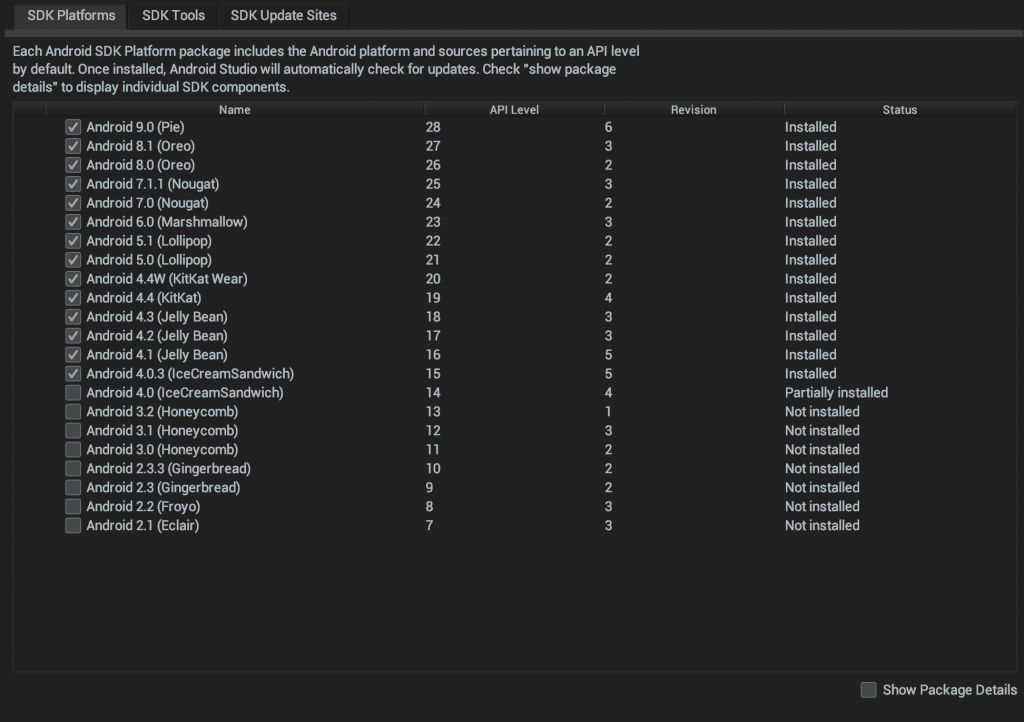Uncheck Android 4.2 (Jelly Bean) checkbox
The image size is (1024, 722).
pos(72,336)
